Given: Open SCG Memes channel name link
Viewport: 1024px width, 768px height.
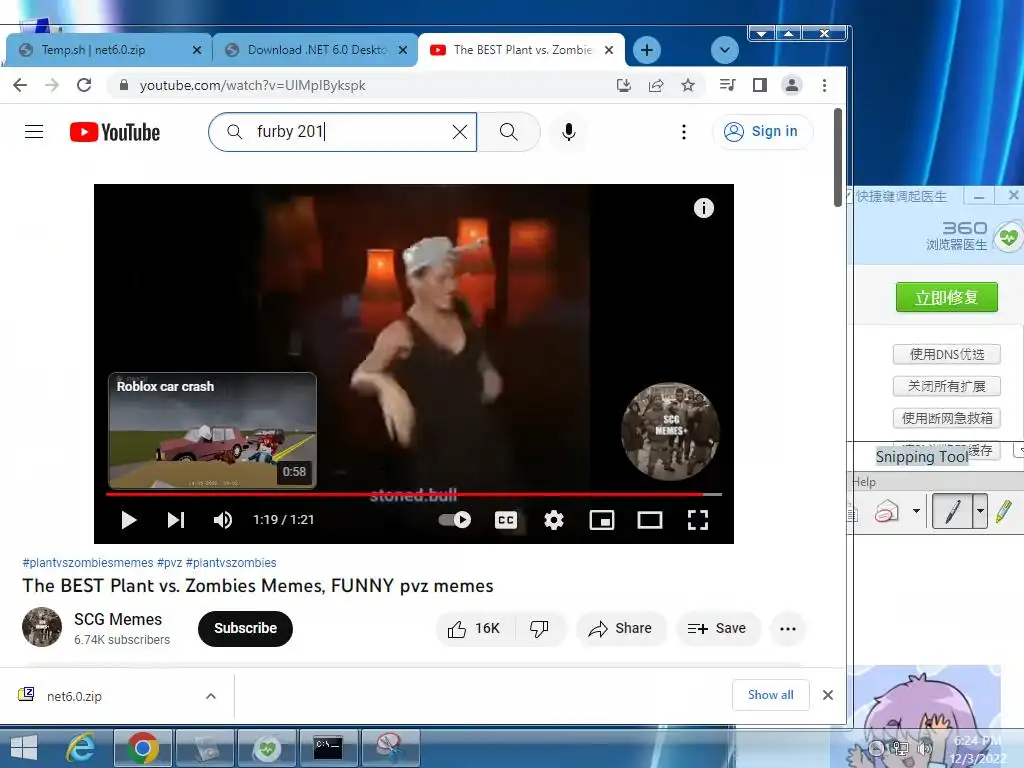Looking at the screenshot, I should pyautogui.click(x=118, y=619).
